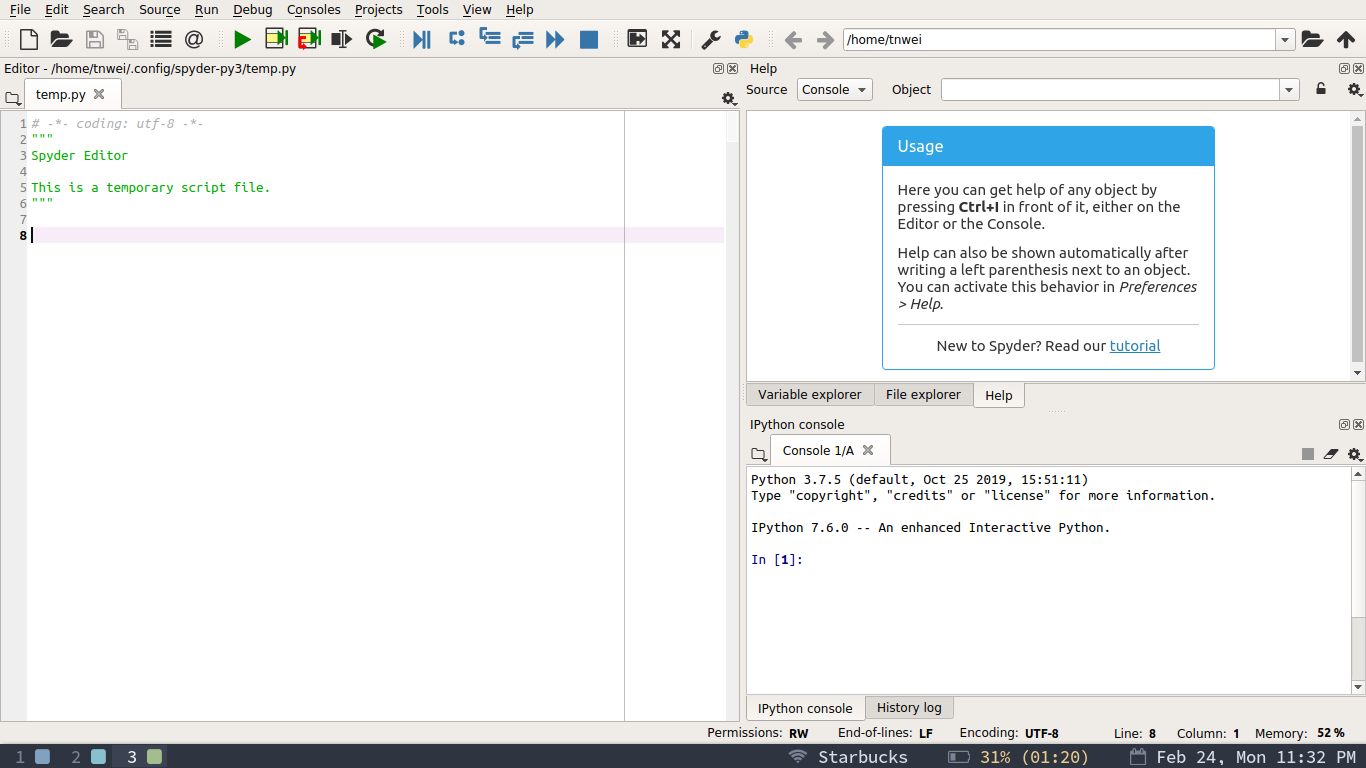Viewport: 1366px width, 768px height.
Task: Create a new file from the toolbar
Action: point(29,40)
